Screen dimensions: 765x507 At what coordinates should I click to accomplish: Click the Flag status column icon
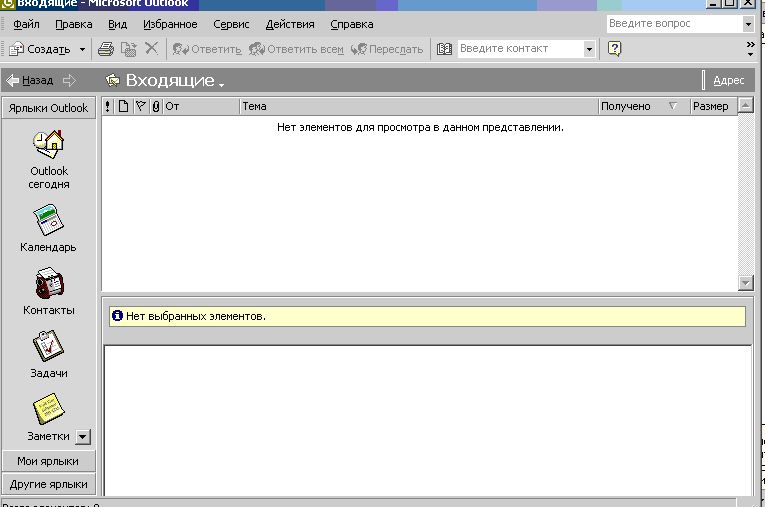tap(141, 106)
